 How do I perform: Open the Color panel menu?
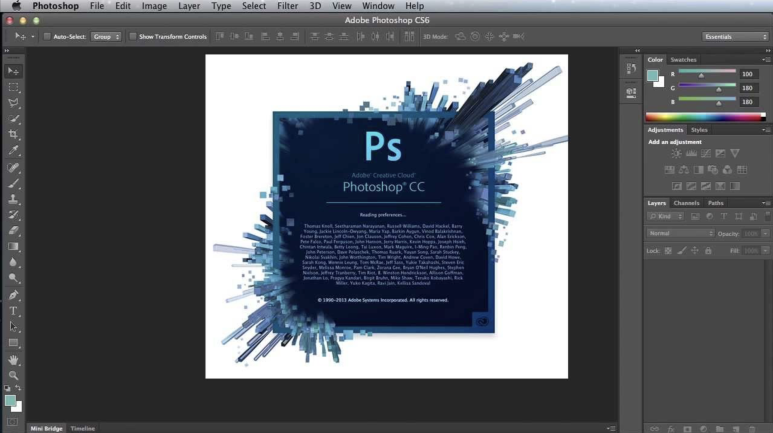coord(766,60)
